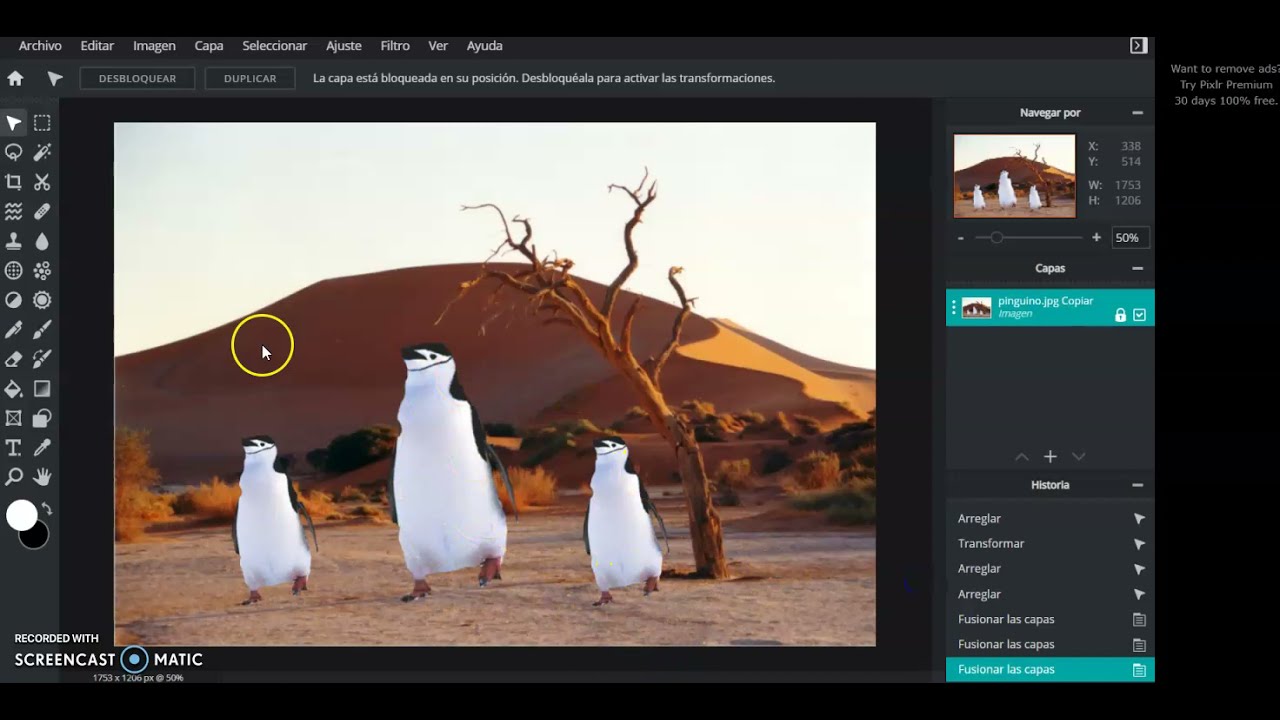Open the Filtro menu
1280x720 pixels.
click(x=395, y=46)
